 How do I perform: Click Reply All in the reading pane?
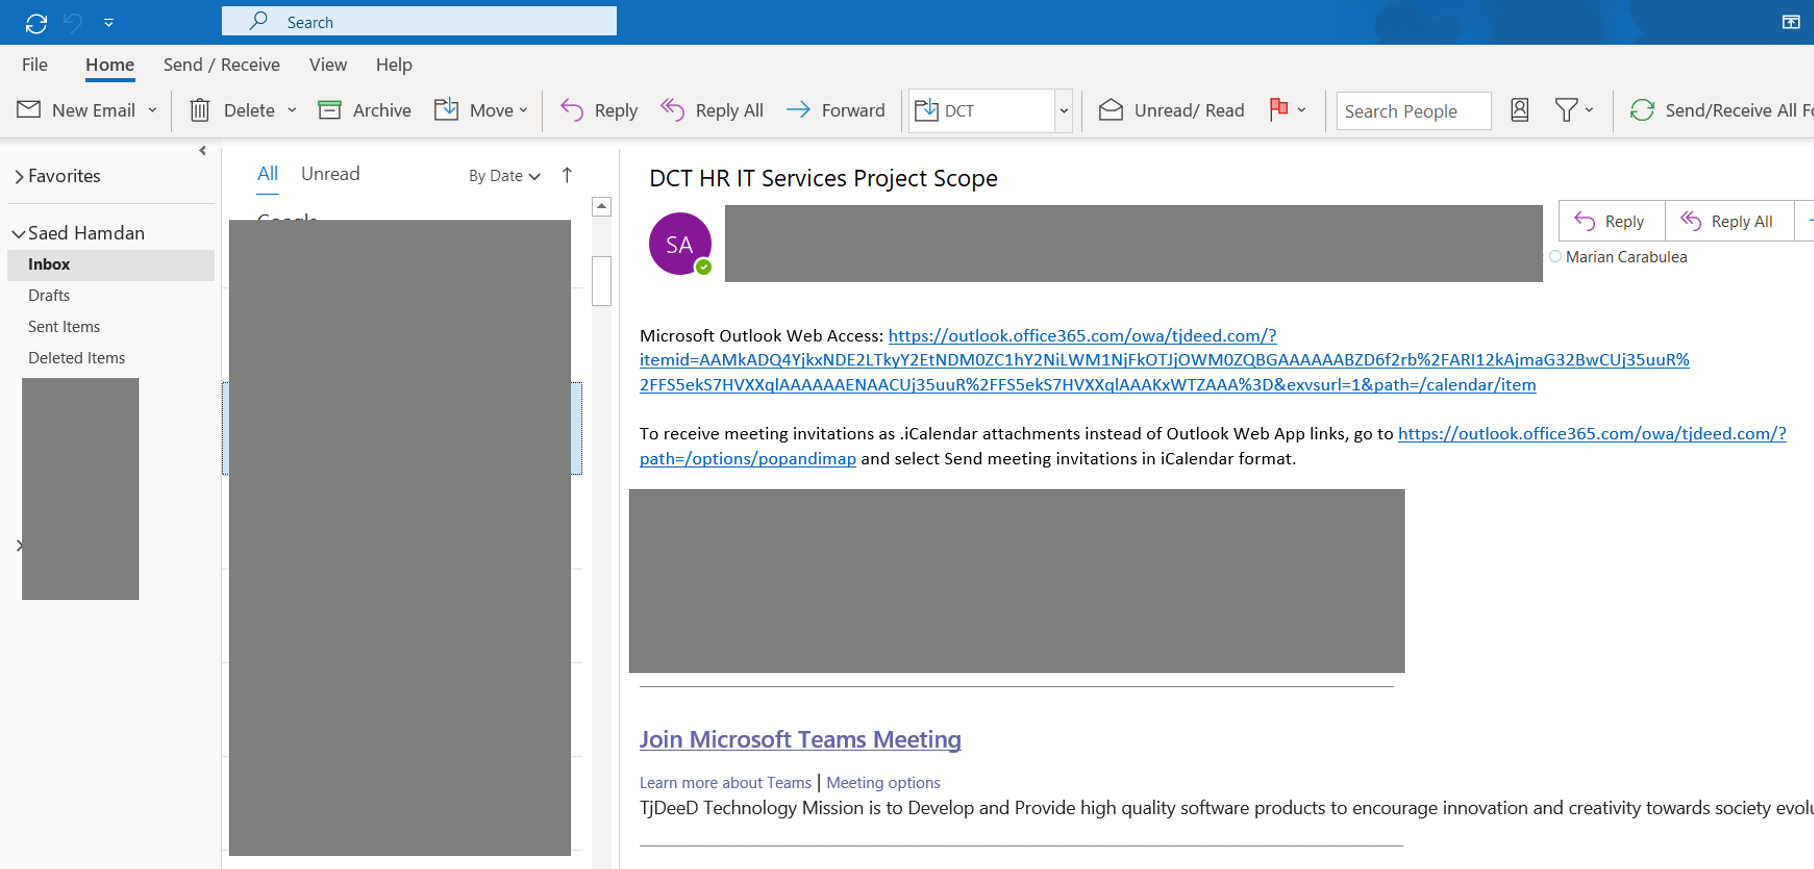pos(1729,221)
